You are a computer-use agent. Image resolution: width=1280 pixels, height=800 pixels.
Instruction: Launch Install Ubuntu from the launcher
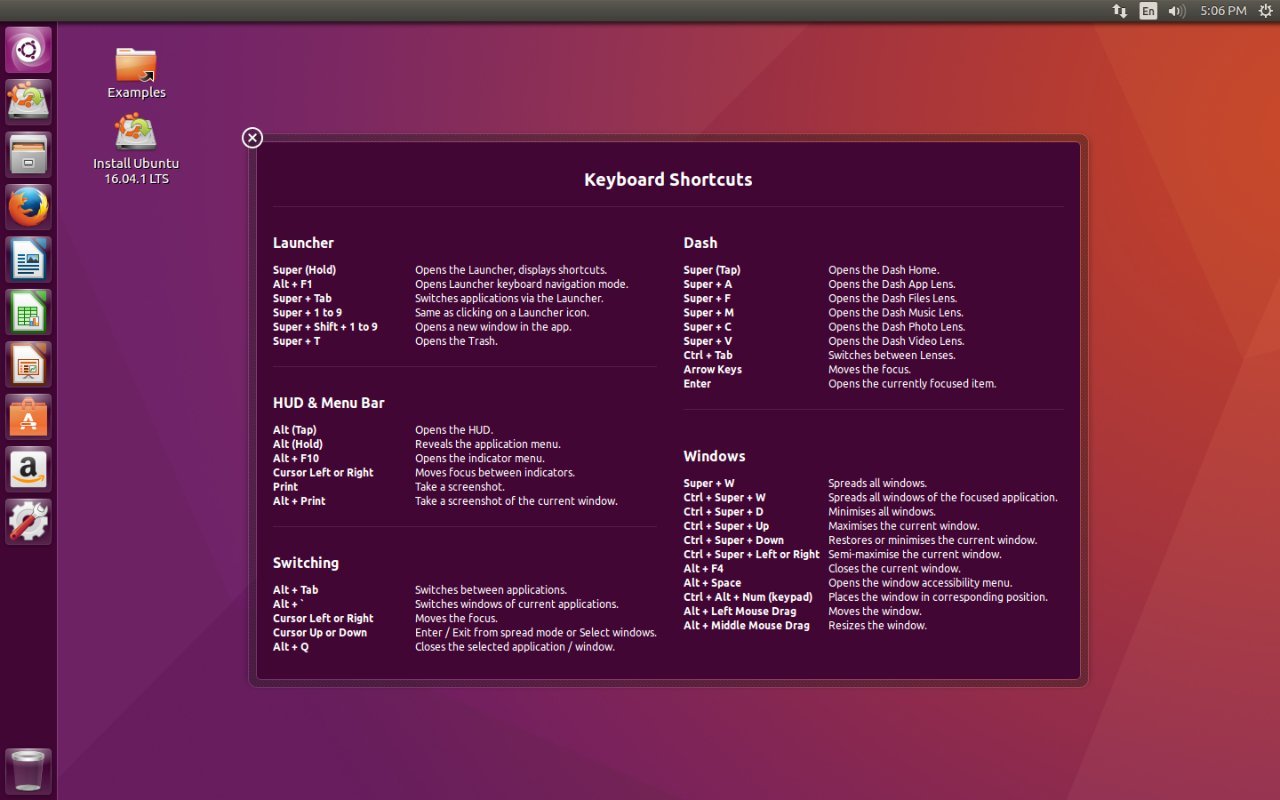[x=28, y=102]
